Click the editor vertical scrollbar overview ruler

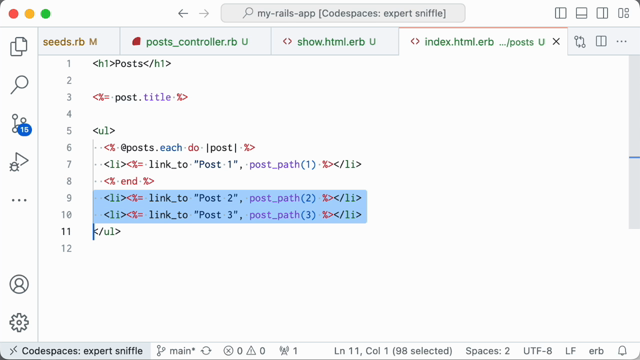(x=634, y=143)
